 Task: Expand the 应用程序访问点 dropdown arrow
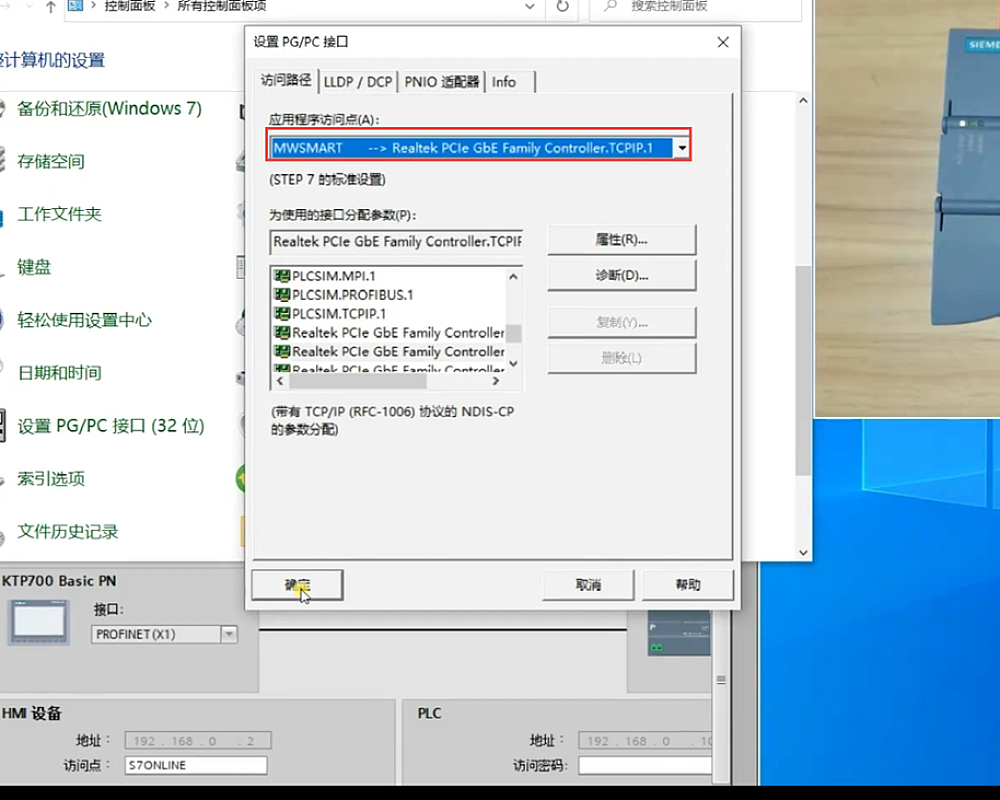682,148
